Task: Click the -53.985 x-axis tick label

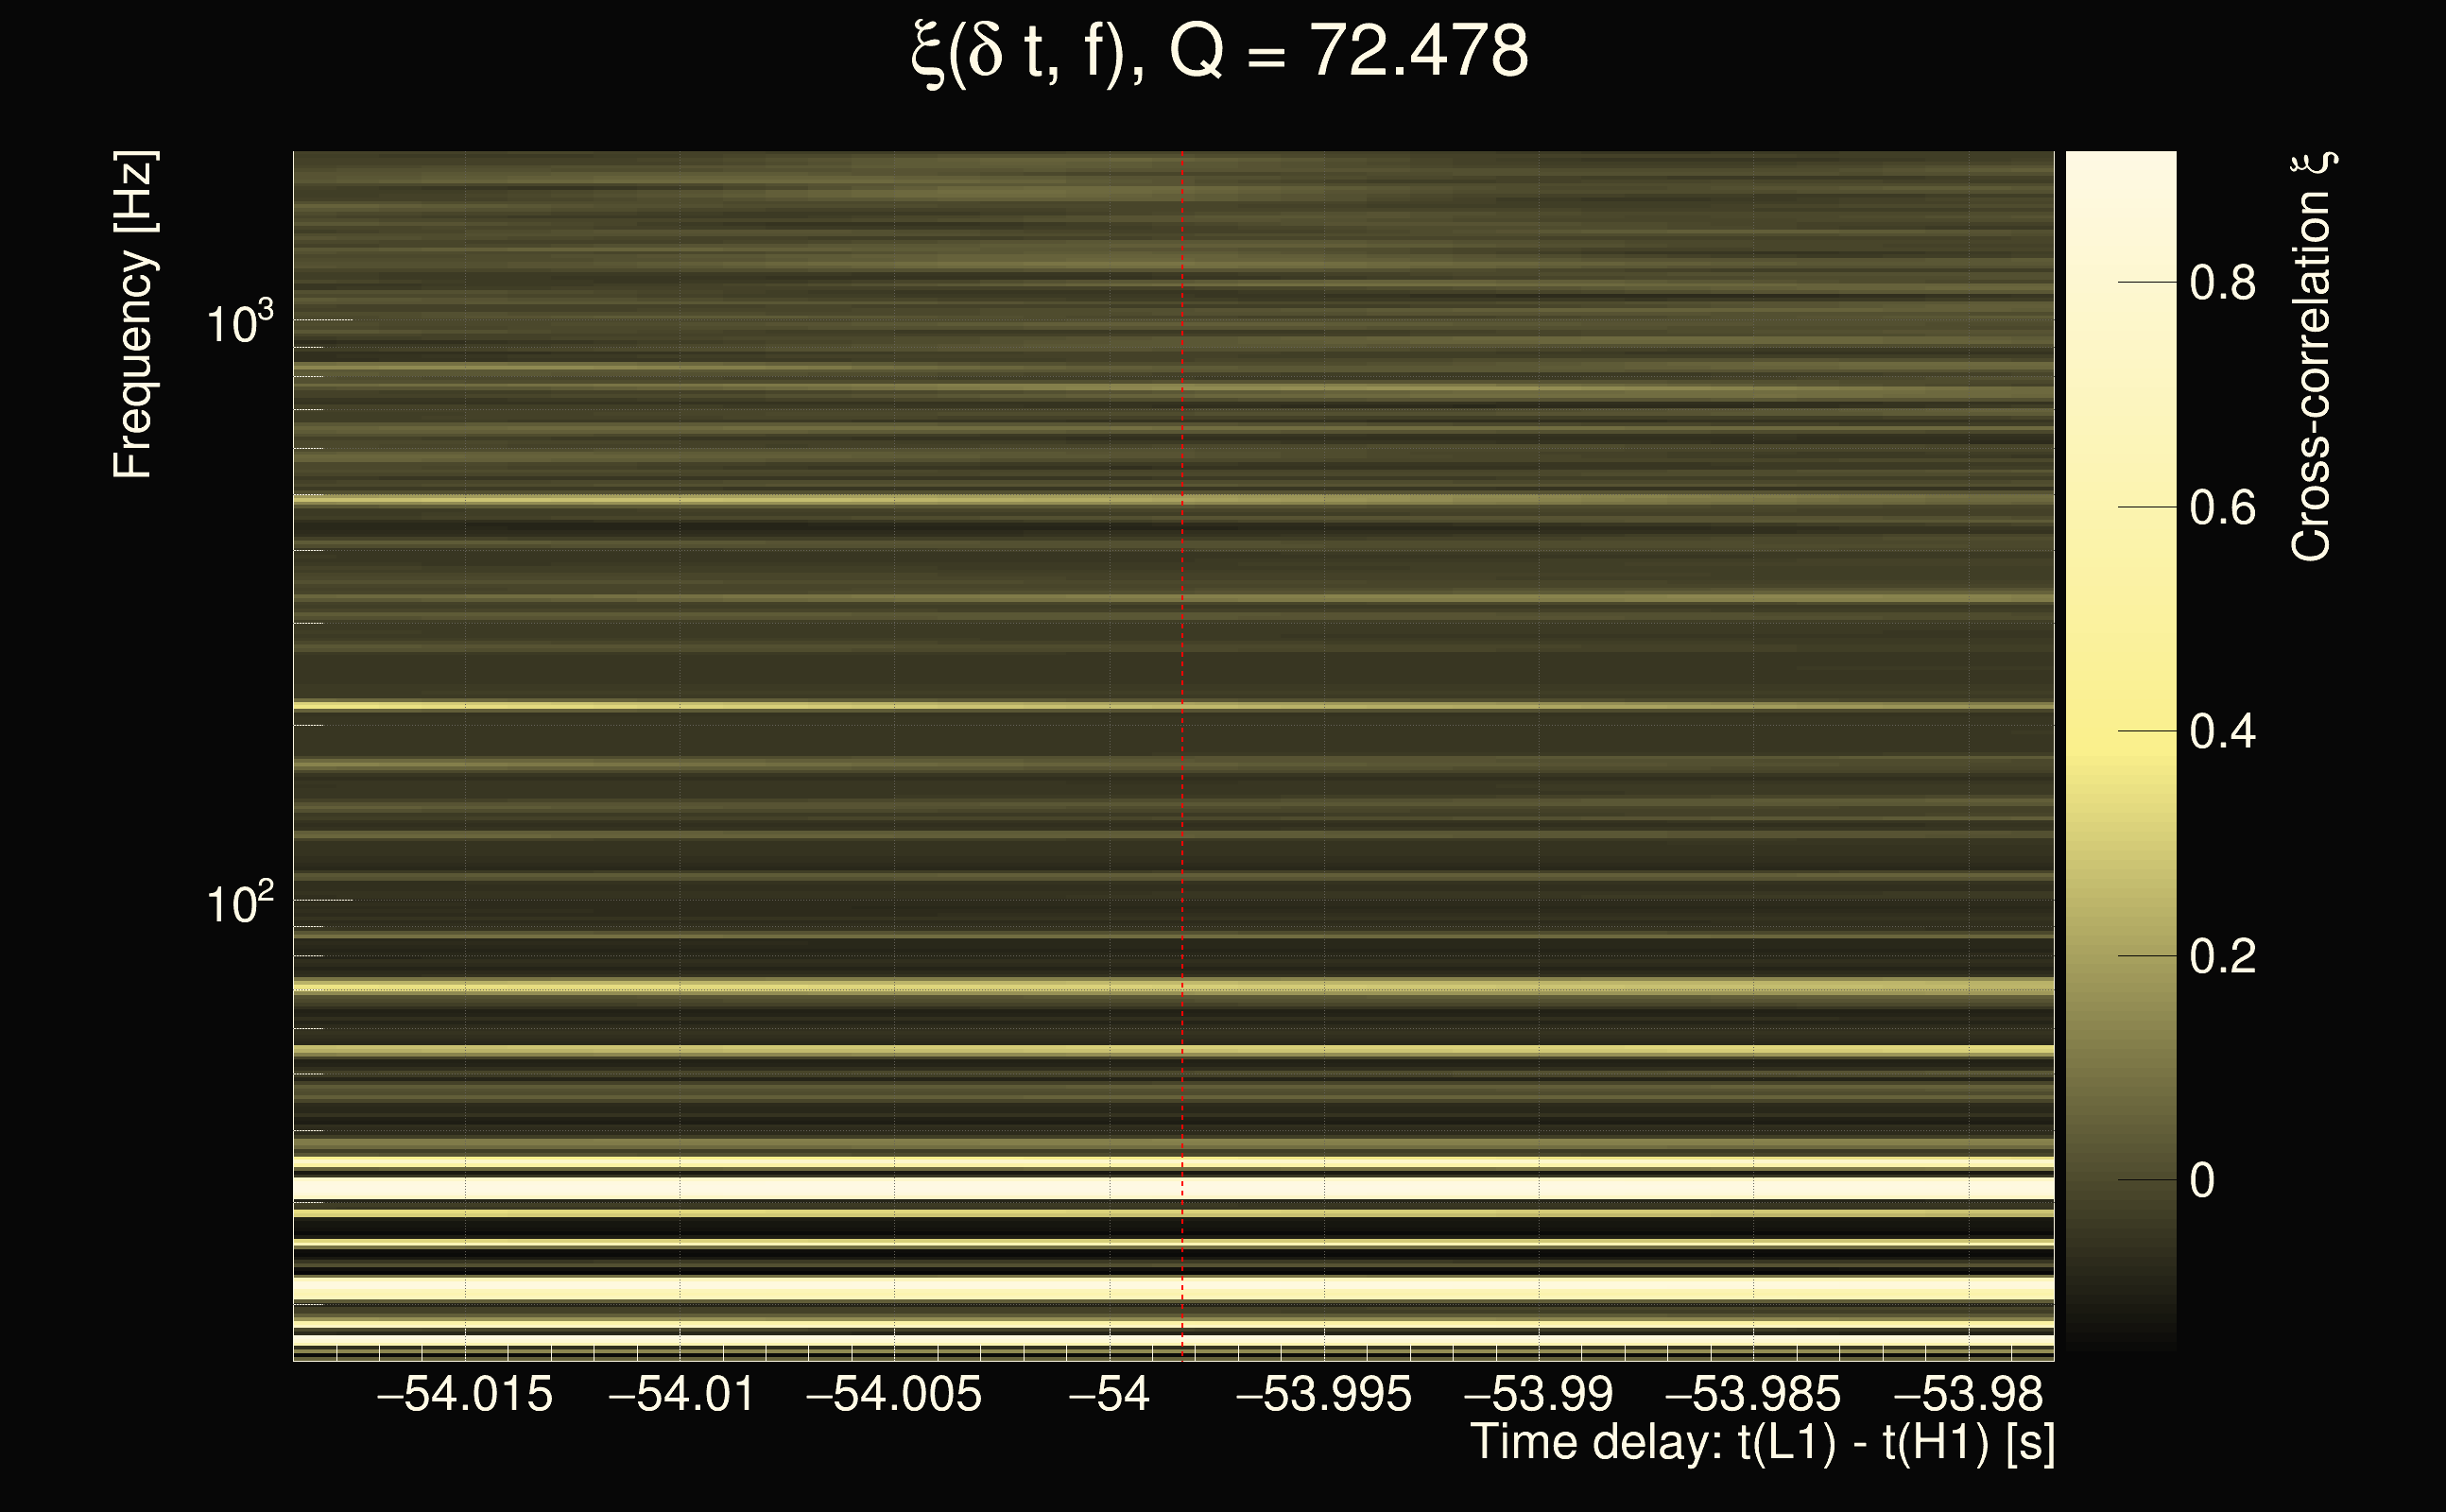Action: (x=1752, y=1395)
